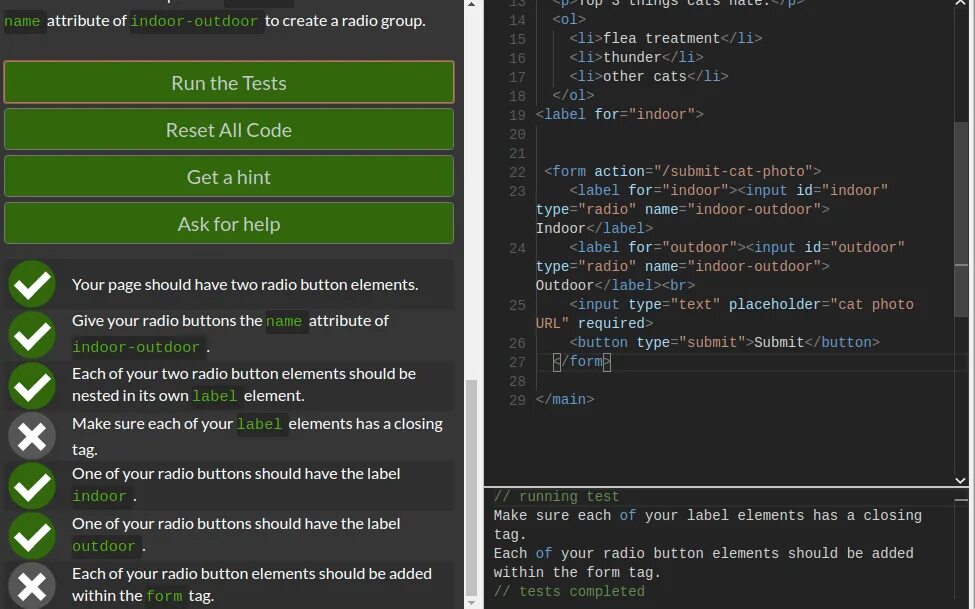
Task: Click checkmark icon beside label indoor test
Action: [32, 485]
